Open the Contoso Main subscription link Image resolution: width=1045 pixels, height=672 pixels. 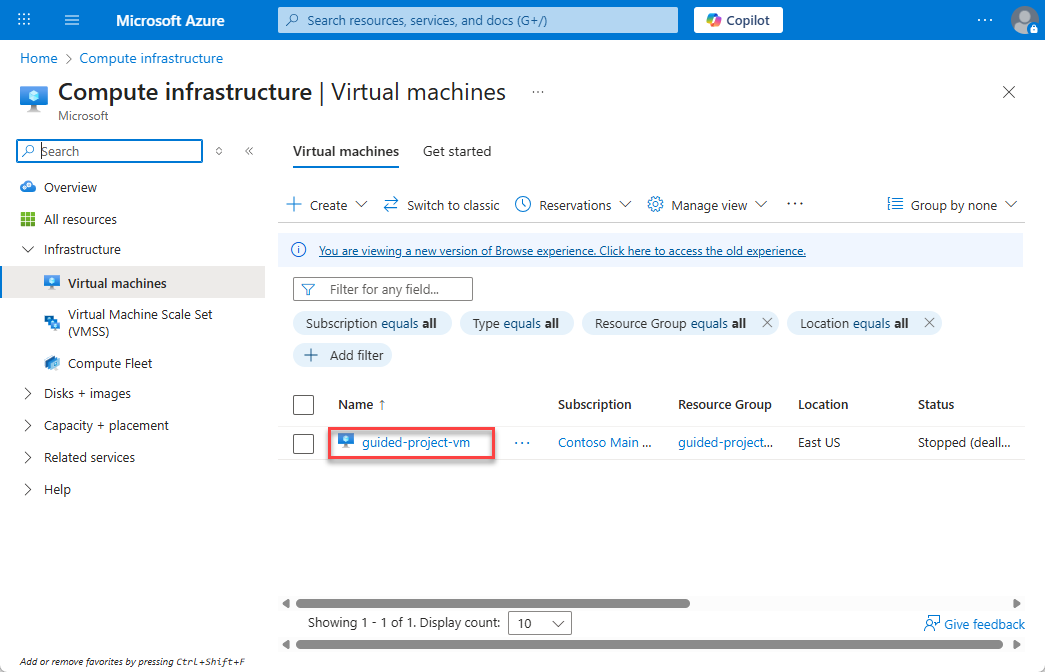pyautogui.click(x=604, y=443)
